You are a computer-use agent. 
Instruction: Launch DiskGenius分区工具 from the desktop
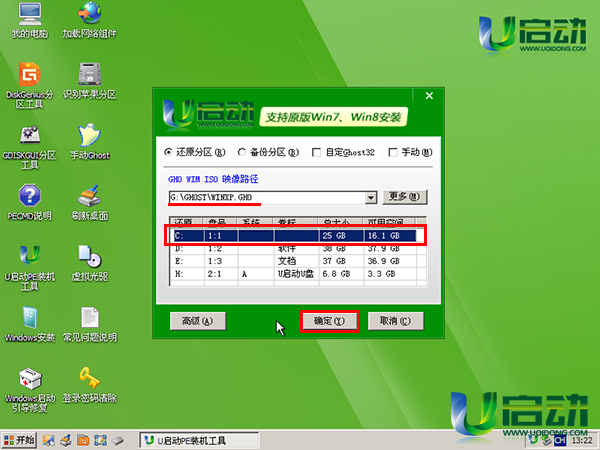pyautogui.click(x=30, y=85)
